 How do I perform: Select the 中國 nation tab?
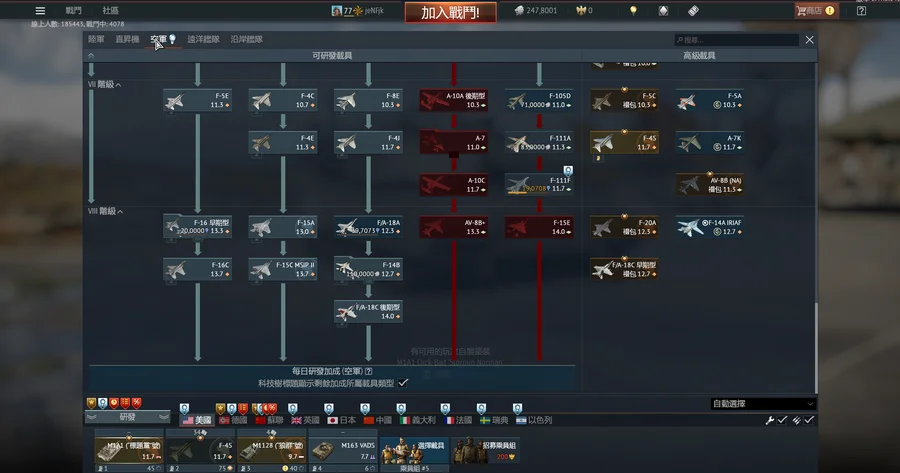pos(377,420)
